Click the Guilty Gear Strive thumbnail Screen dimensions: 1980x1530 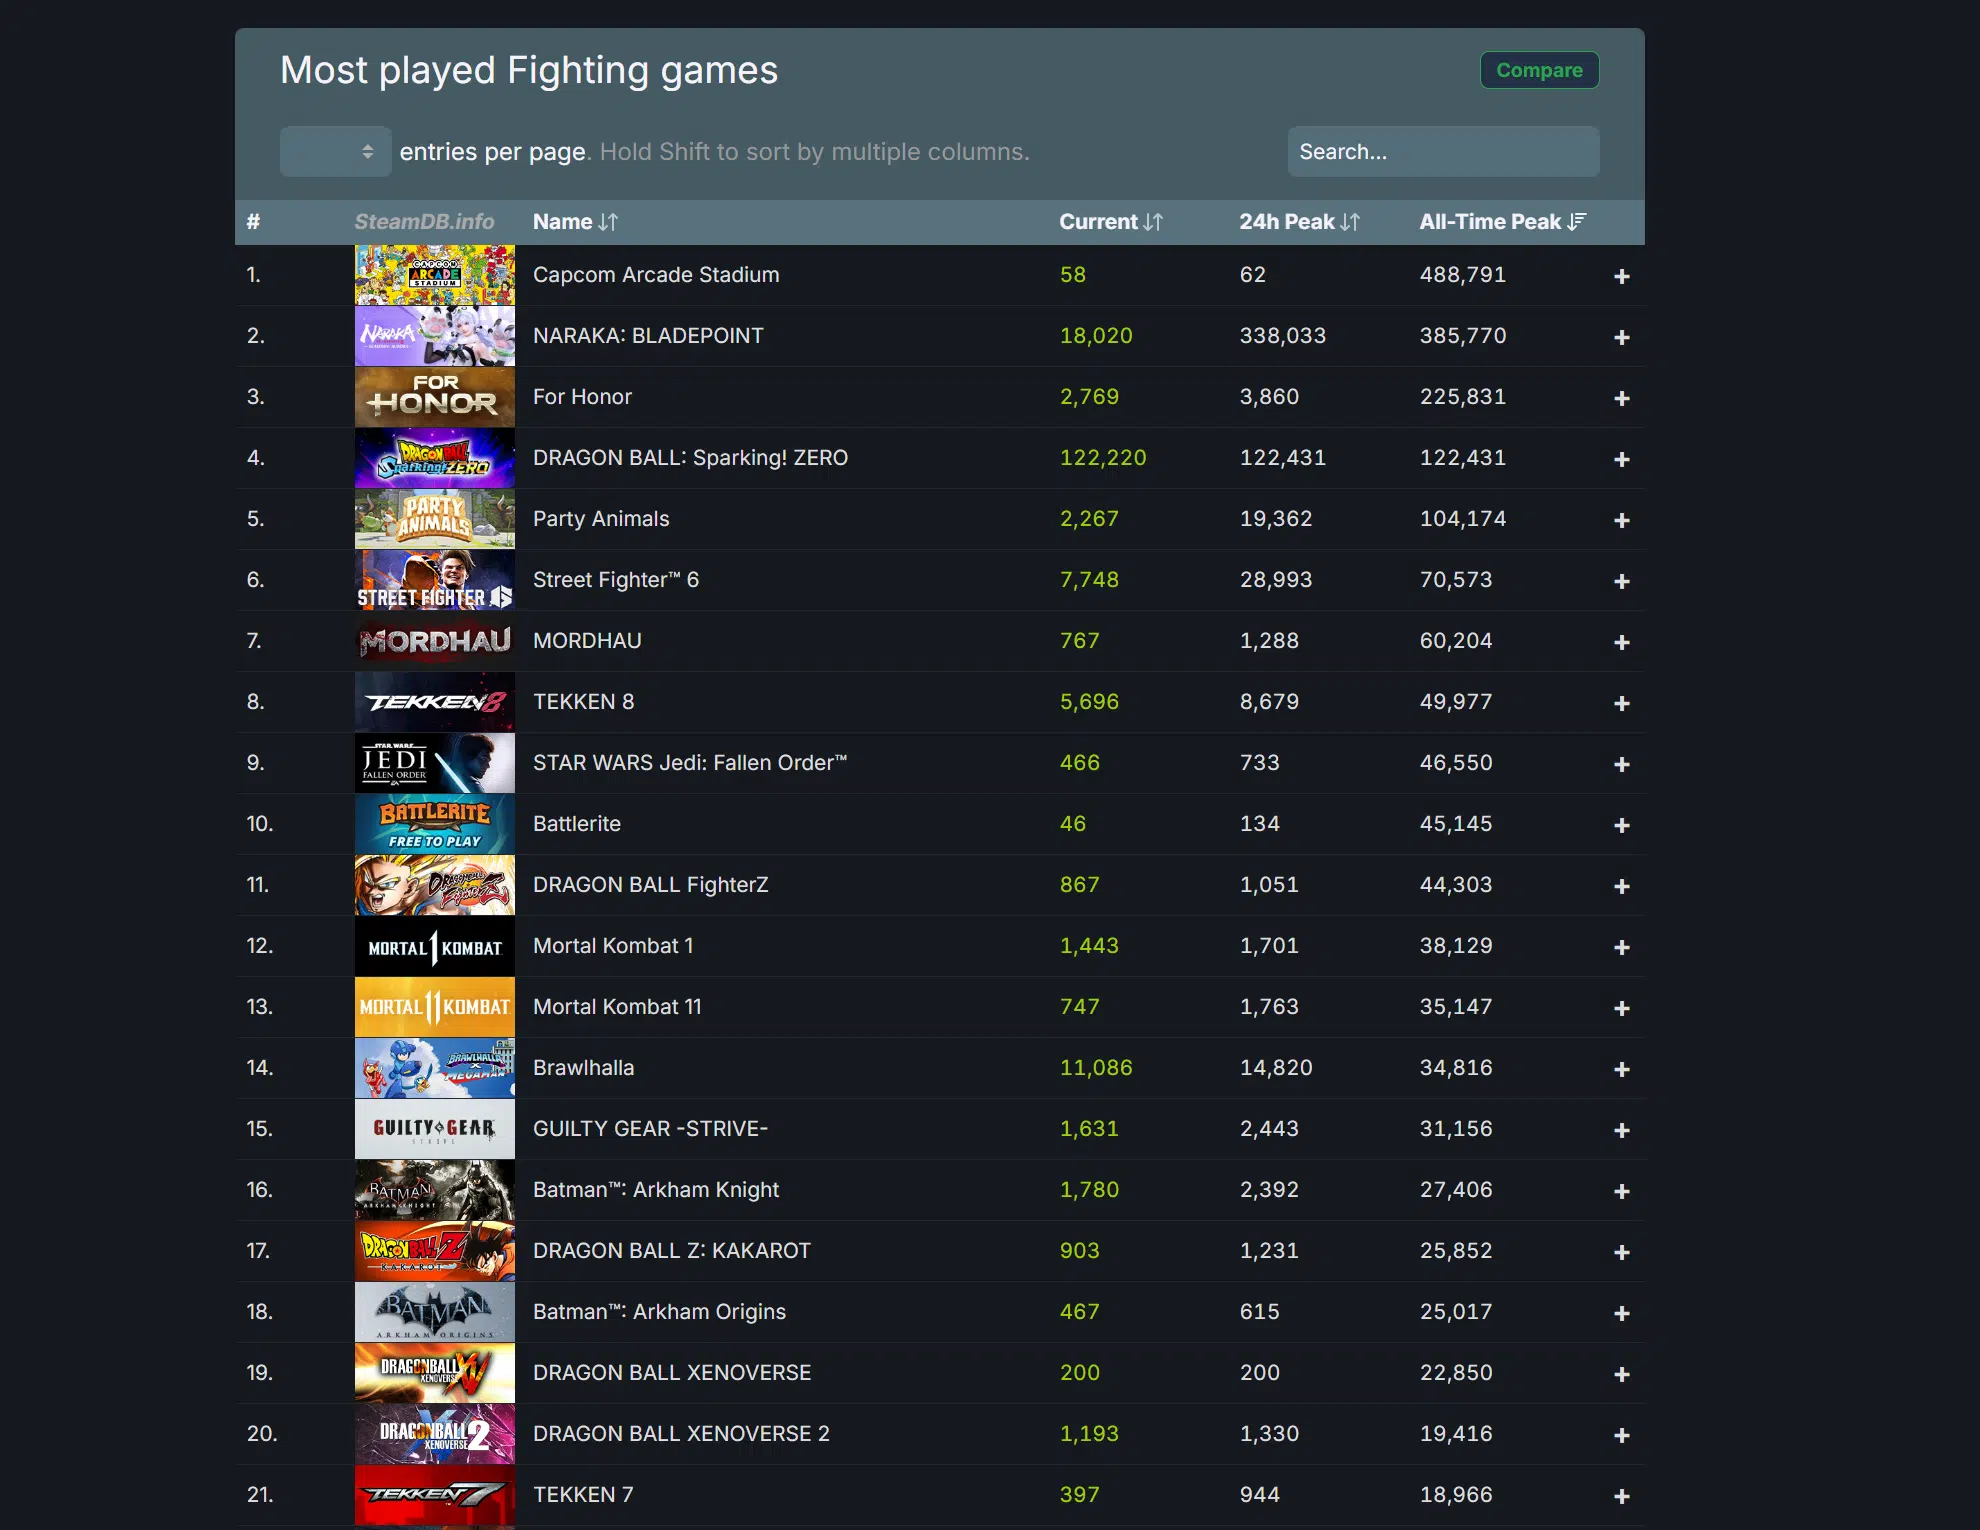[x=435, y=1129]
